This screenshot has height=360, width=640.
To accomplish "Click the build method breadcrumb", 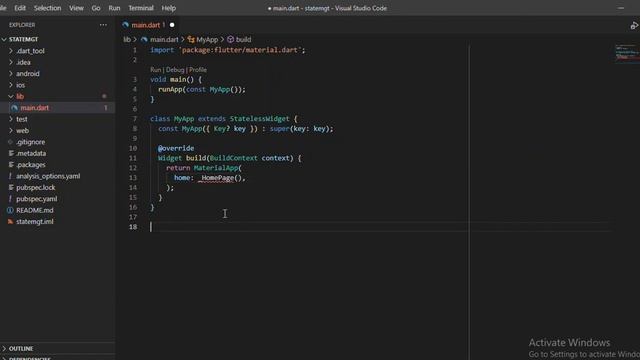I will point(243,40).
